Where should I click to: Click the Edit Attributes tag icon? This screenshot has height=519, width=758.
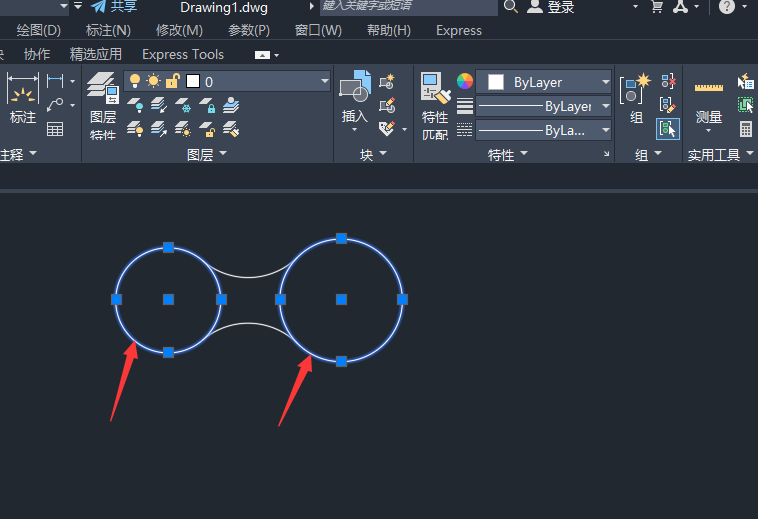click(x=387, y=129)
